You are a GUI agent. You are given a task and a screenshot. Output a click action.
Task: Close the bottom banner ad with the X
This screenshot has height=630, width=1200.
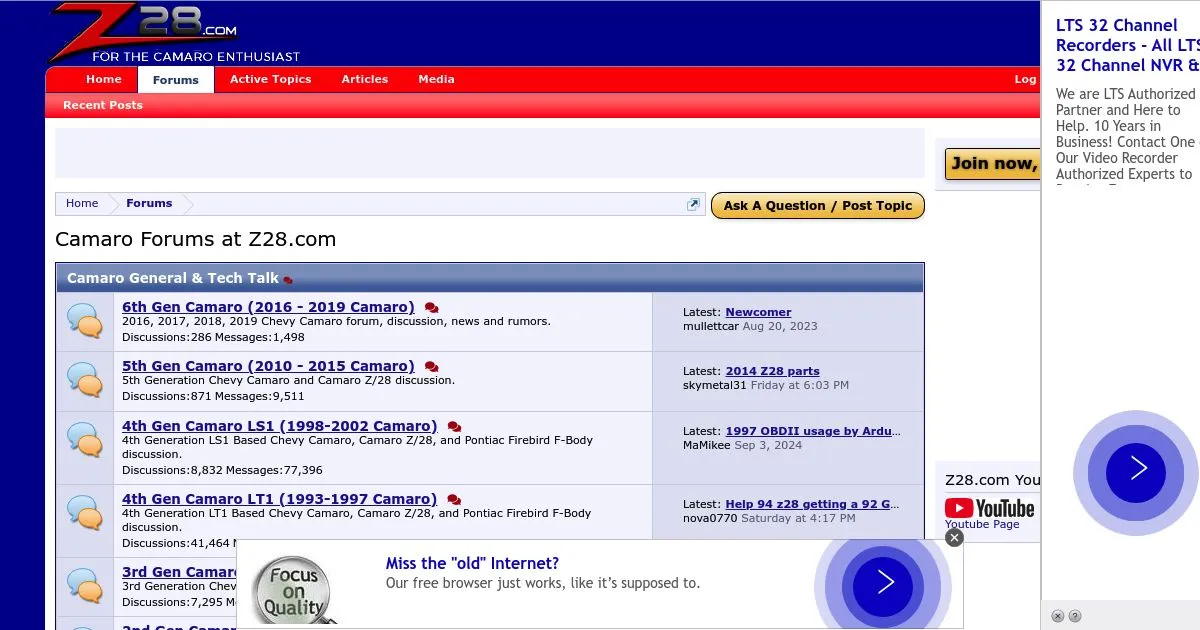tap(954, 538)
